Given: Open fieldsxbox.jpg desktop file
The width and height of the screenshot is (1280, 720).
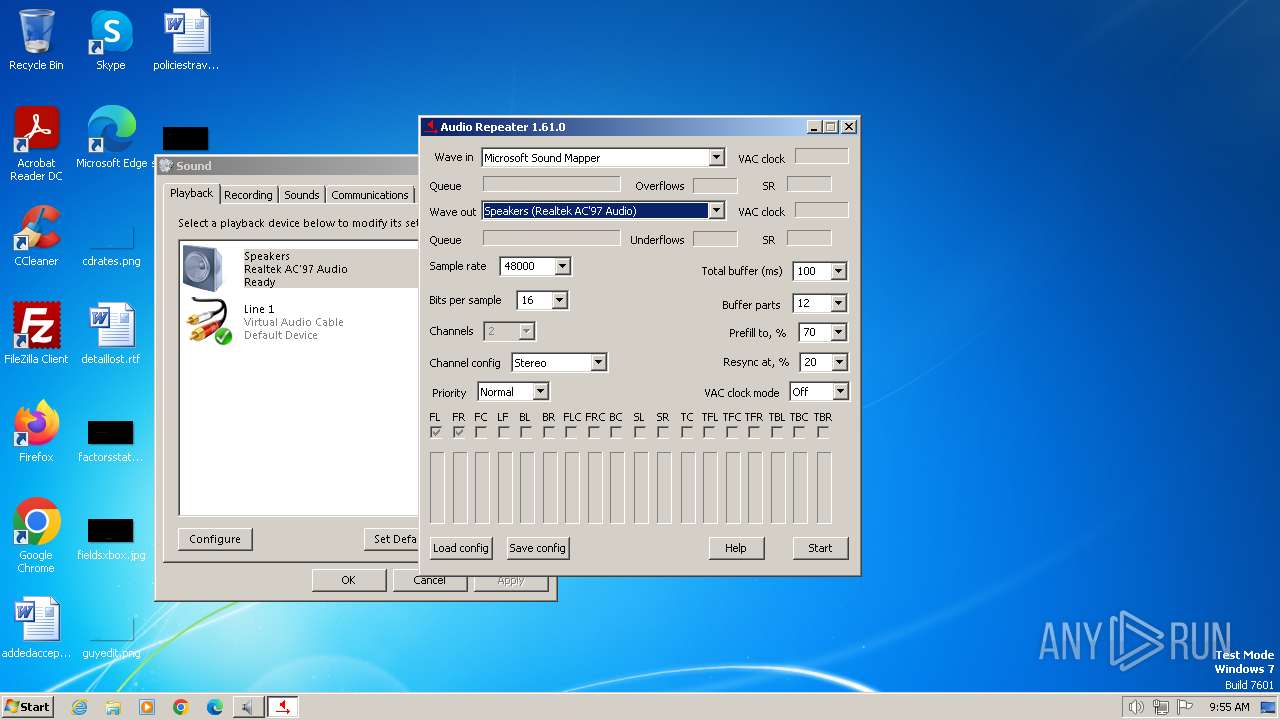Looking at the screenshot, I should pyautogui.click(x=111, y=537).
